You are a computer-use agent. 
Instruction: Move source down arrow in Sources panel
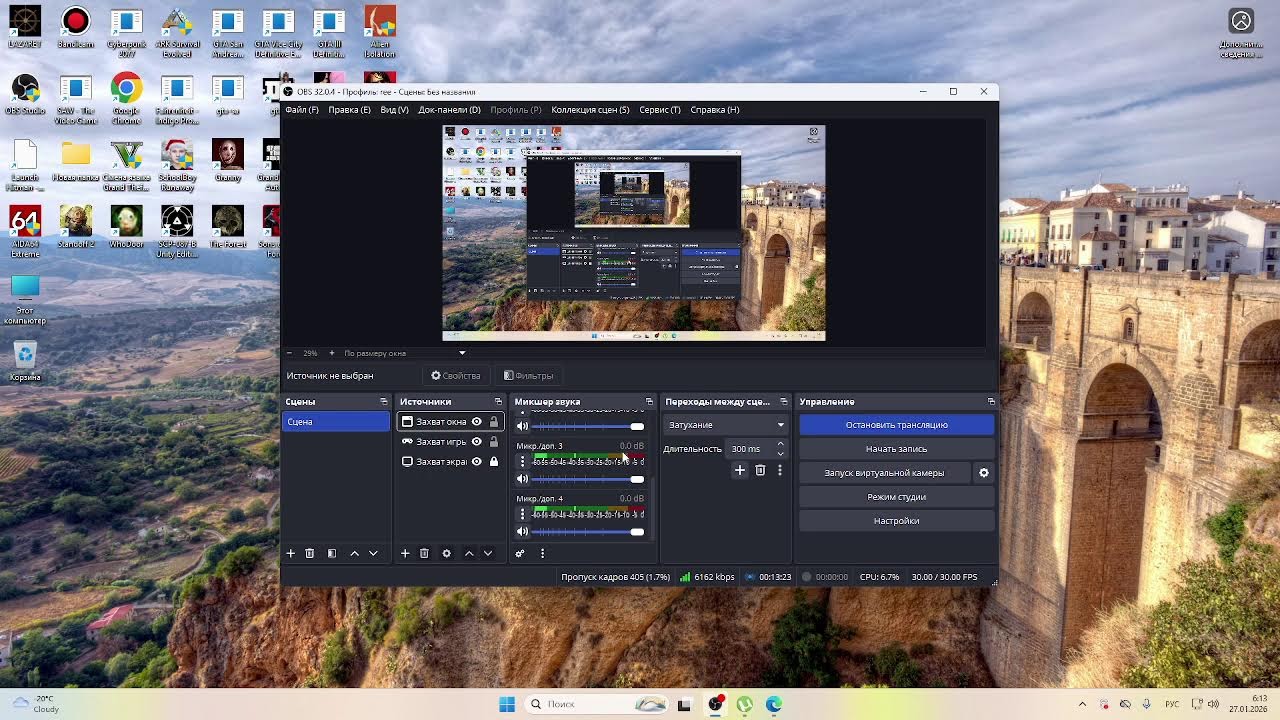tap(488, 553)
